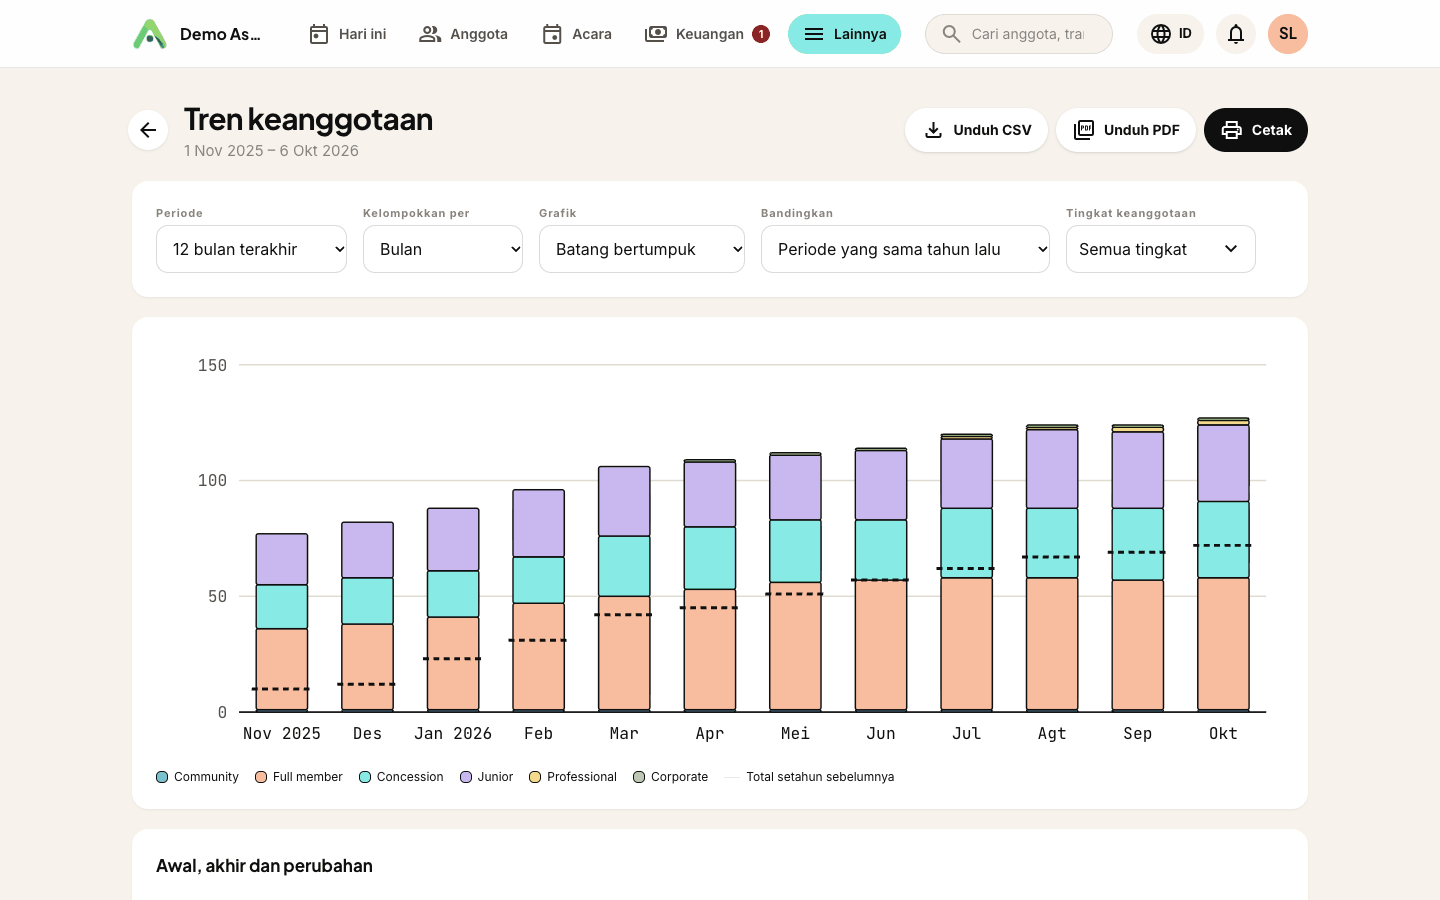Expand the Periode dropdown
Viewport: 1440px width, 900px height.
pyautogui.click(x=251, y=249)
